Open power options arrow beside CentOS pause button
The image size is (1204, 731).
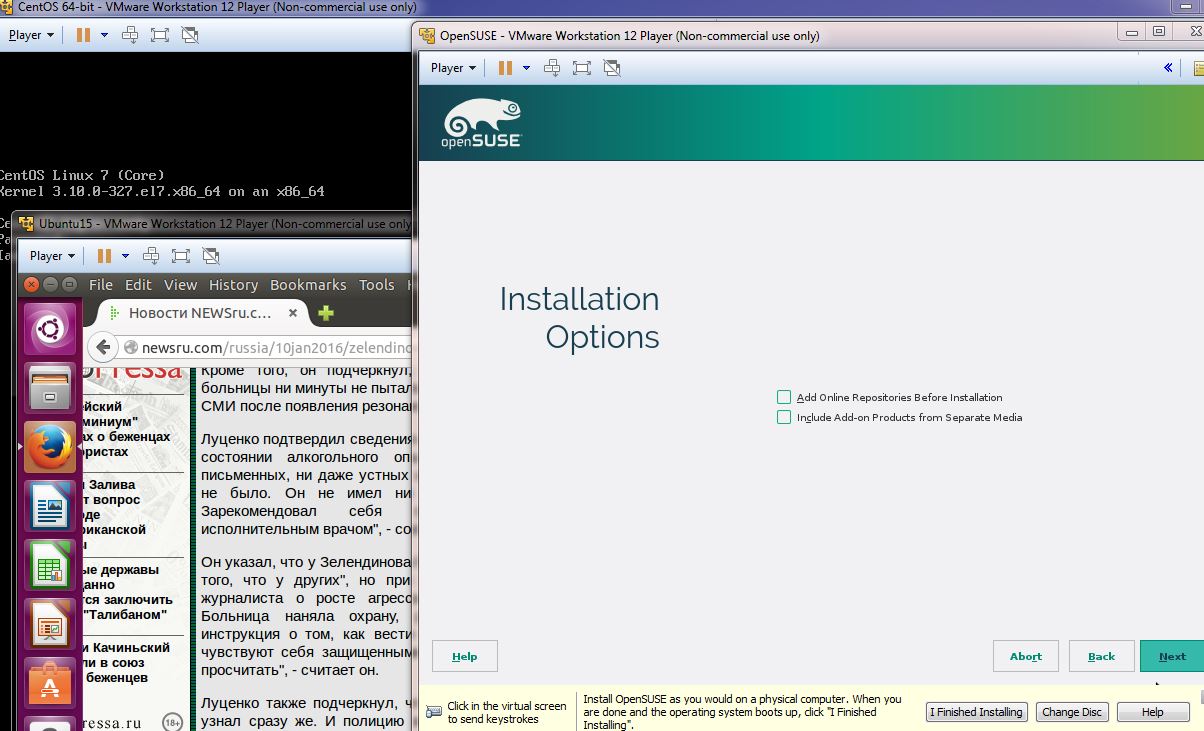pos(104,35)
